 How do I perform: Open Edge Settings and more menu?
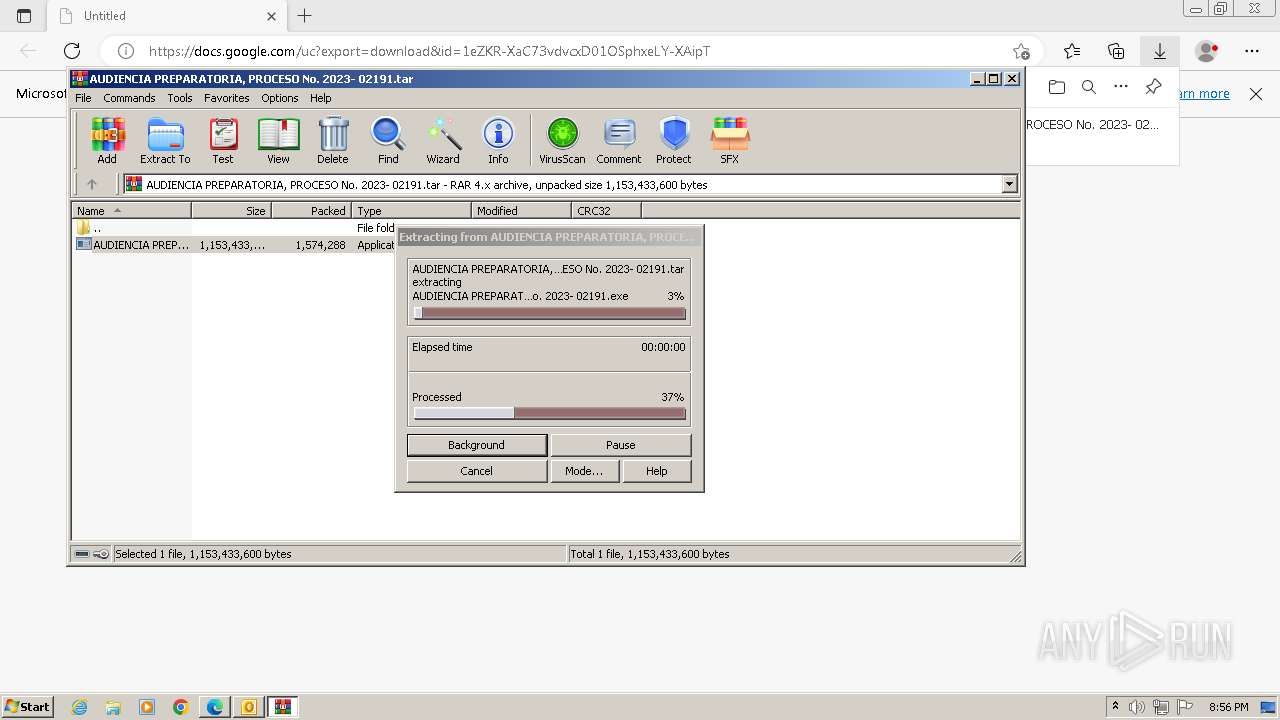coord(1252,51)
